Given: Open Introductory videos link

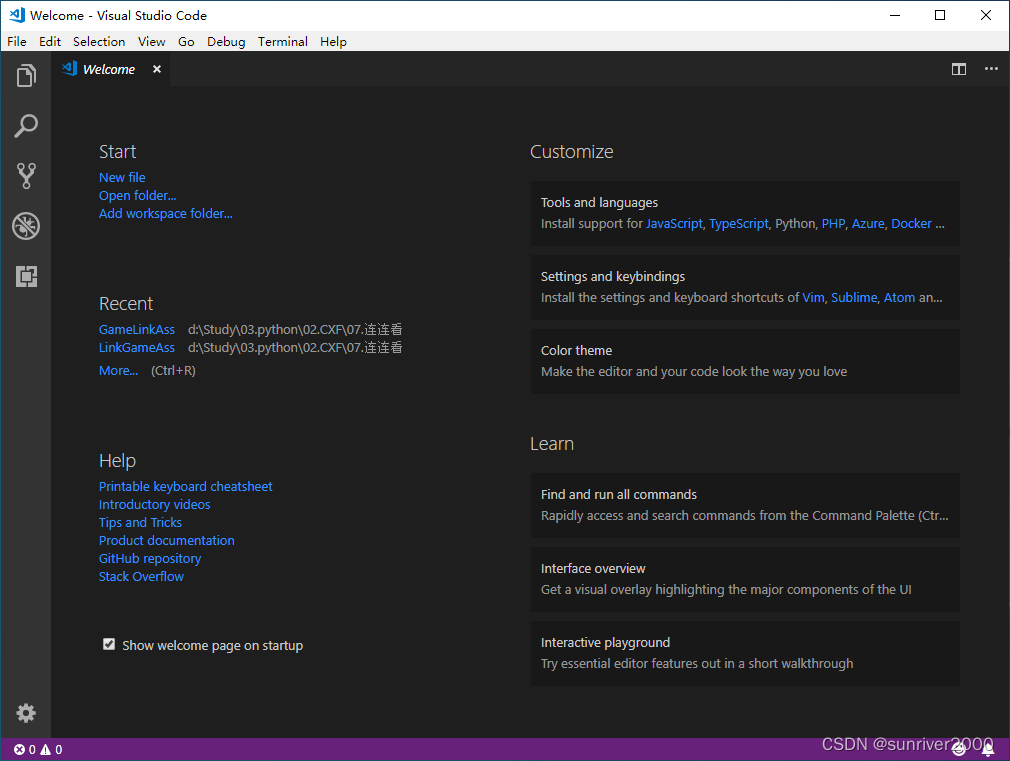Looking at the screenshot, I should point(155,505).
